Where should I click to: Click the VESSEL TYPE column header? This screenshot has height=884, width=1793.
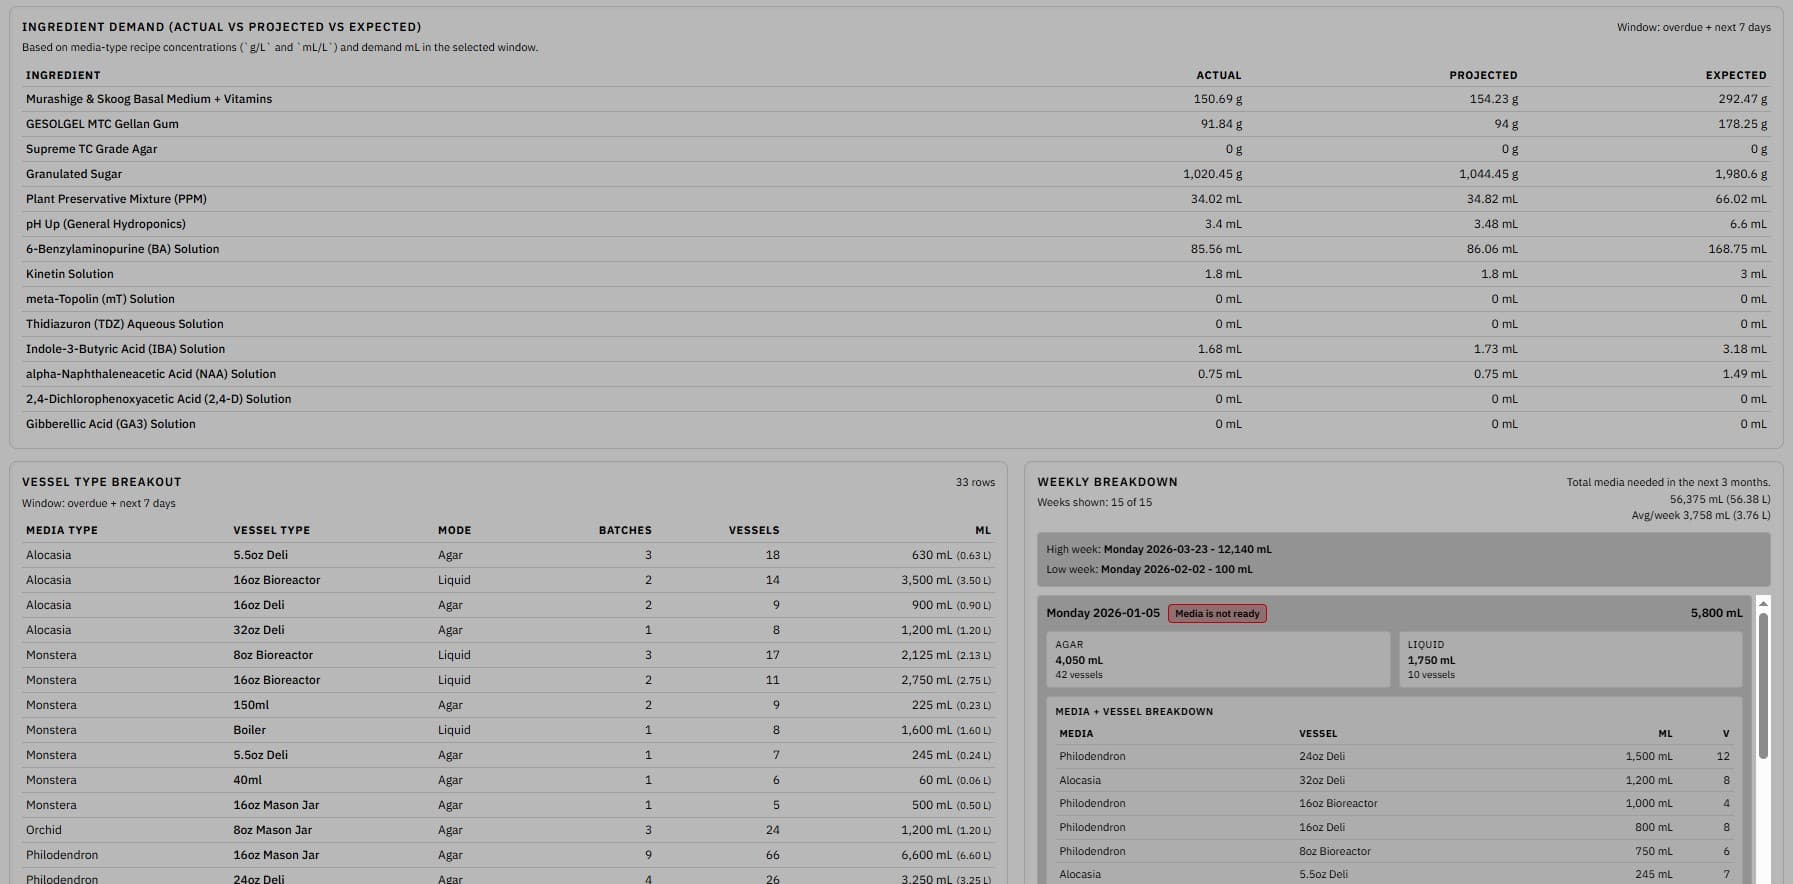click(271, 530)
